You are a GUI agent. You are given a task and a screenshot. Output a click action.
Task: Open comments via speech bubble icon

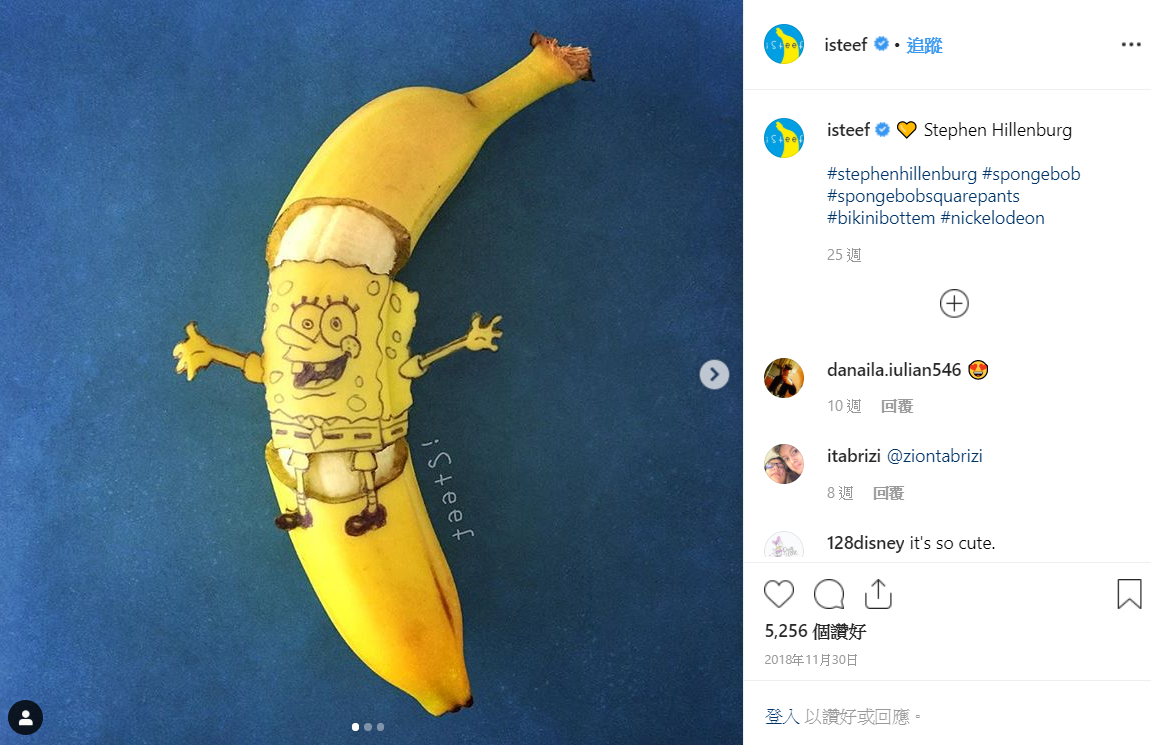point(829,594)
